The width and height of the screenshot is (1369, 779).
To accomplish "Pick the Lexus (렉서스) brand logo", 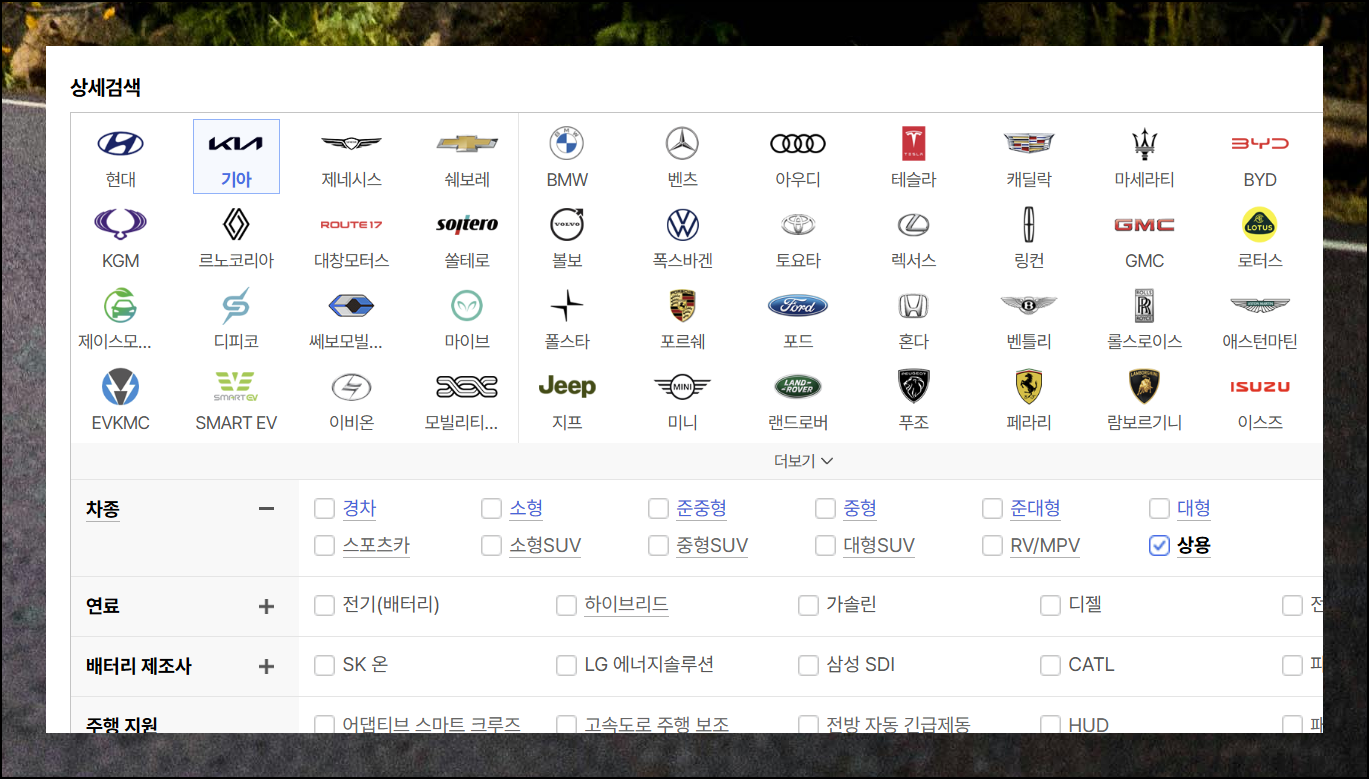I will (914, 224).
